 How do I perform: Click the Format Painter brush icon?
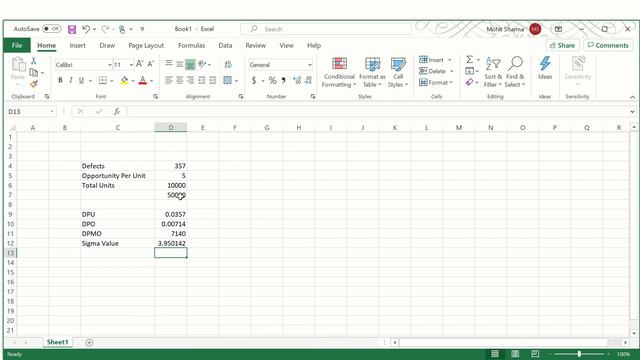(x=34, y=84)
